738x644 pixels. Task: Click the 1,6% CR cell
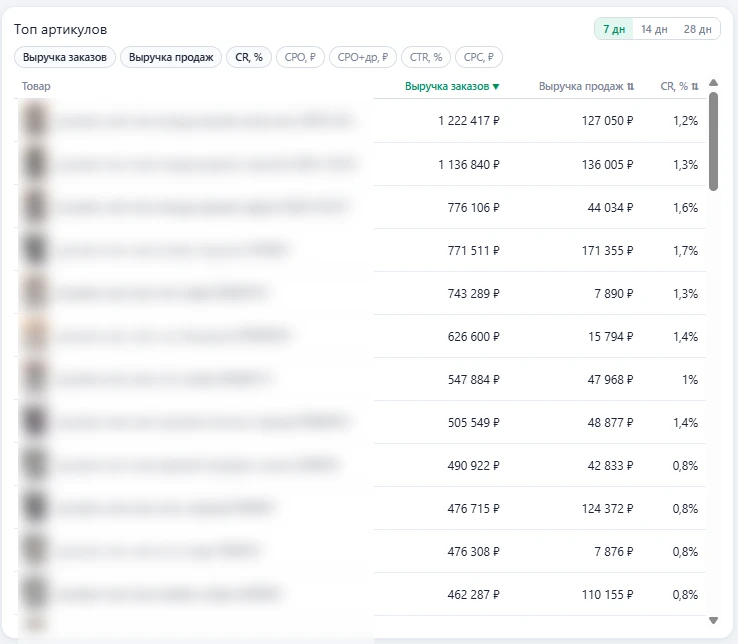tap(685, 208)
